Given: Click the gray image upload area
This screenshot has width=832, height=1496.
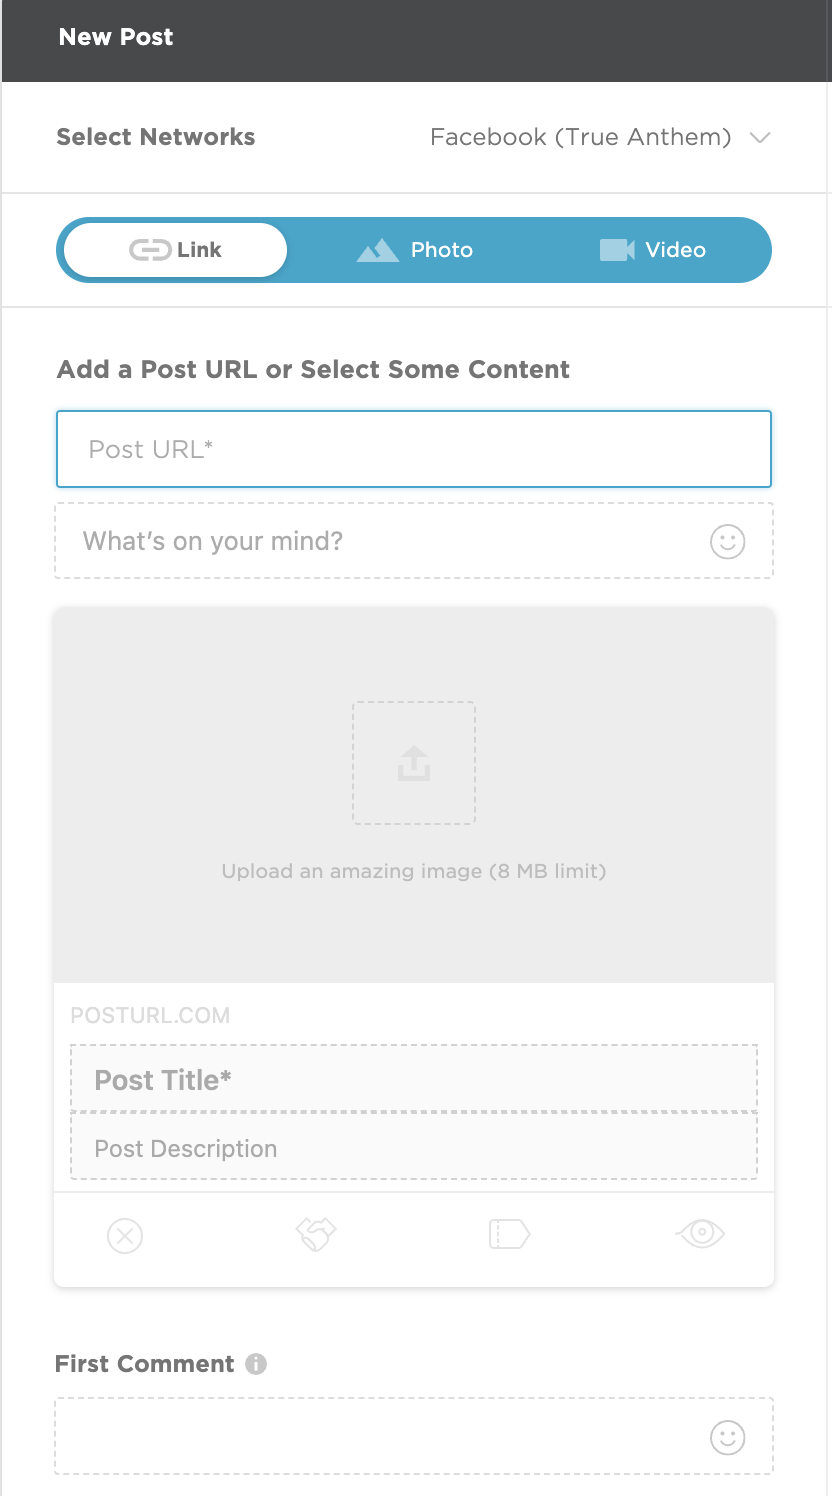Looking at the screenshot, I should (x=414, y=795).
